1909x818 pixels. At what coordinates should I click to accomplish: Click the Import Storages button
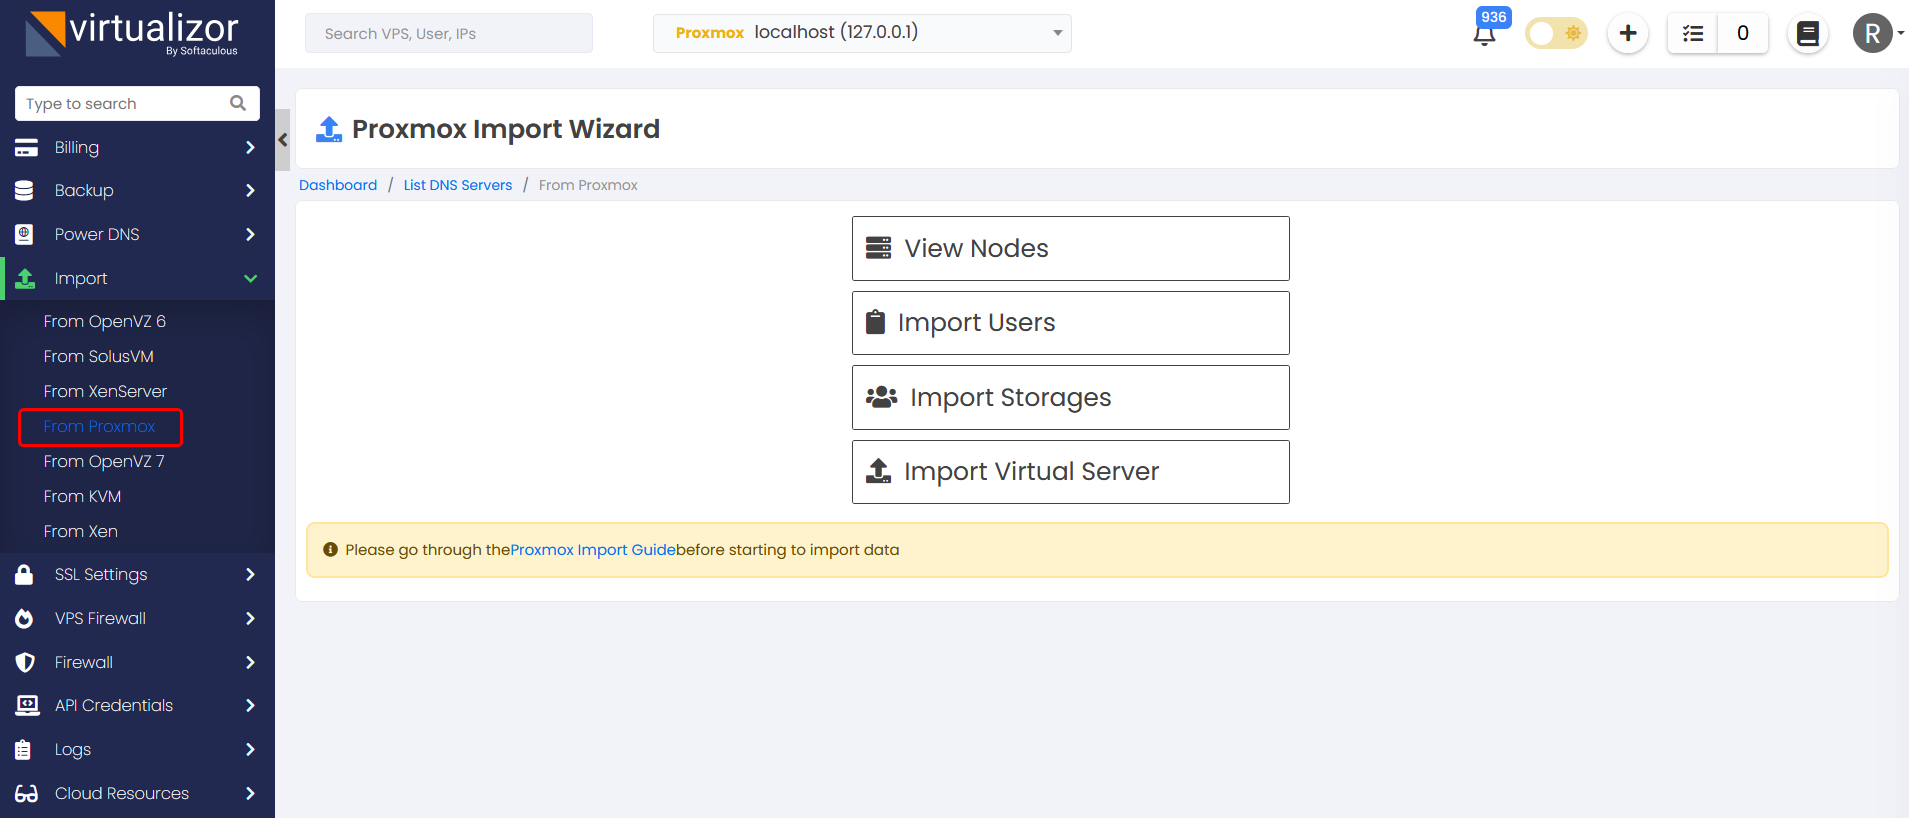(1070, 397)
